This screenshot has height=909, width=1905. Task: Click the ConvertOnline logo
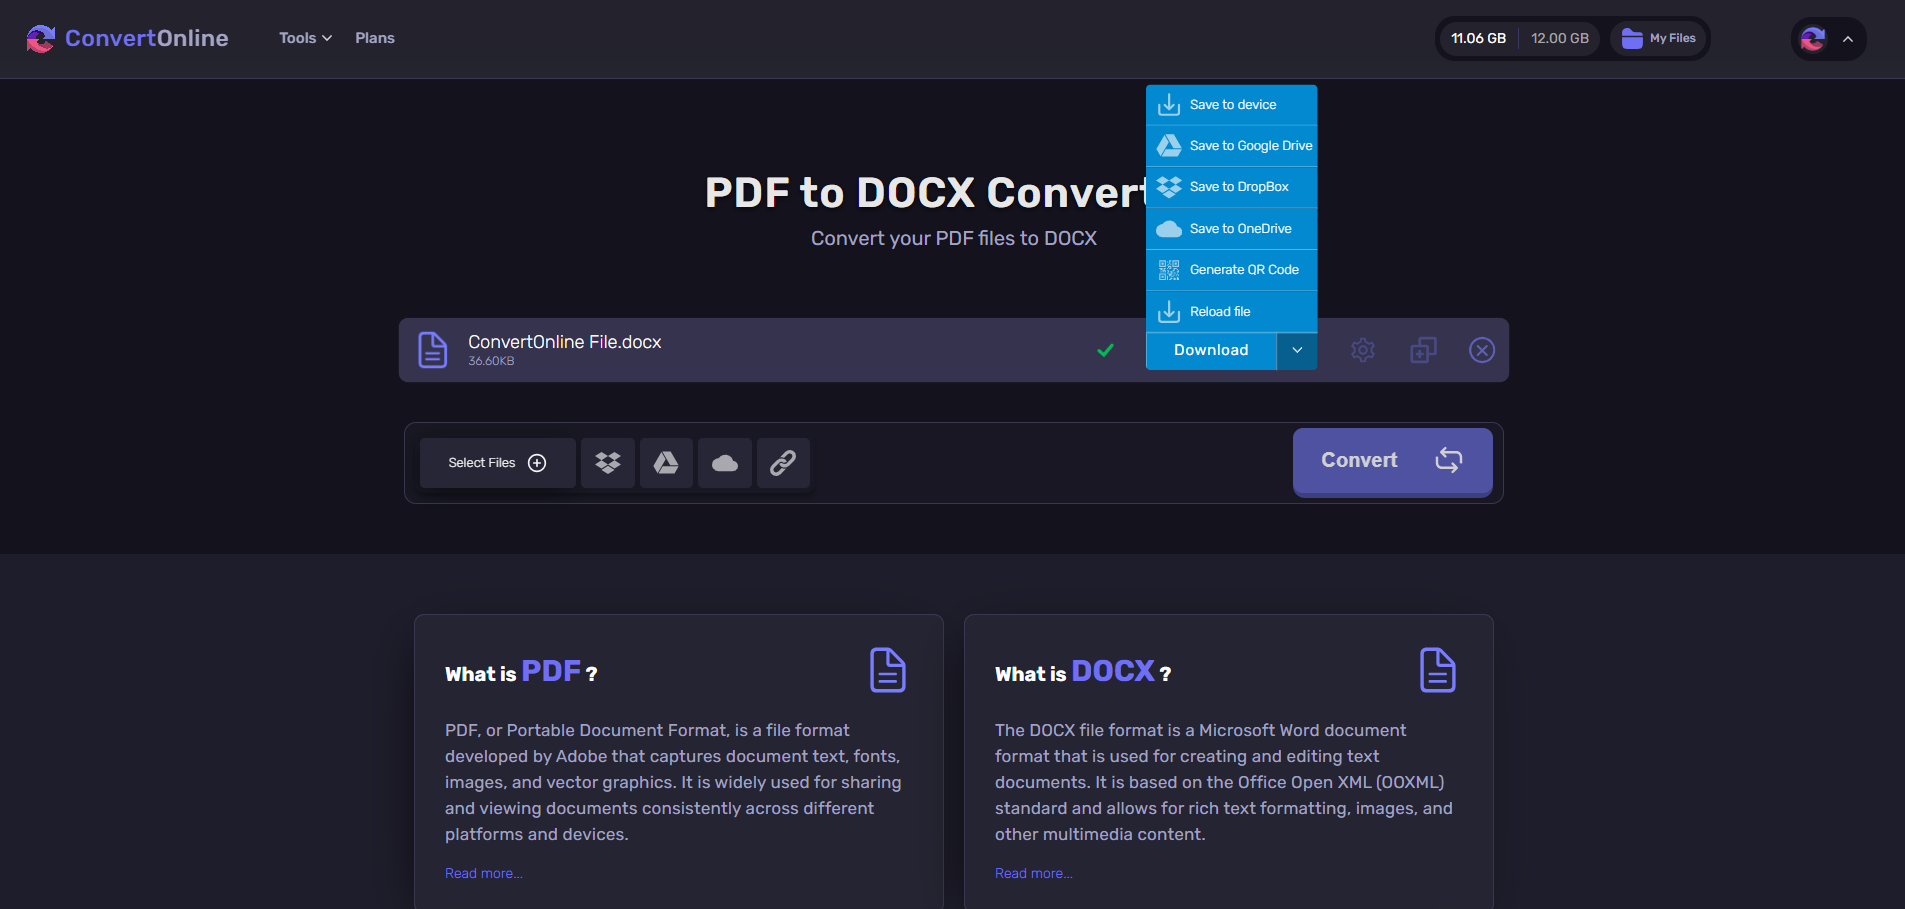coord(128,38)
